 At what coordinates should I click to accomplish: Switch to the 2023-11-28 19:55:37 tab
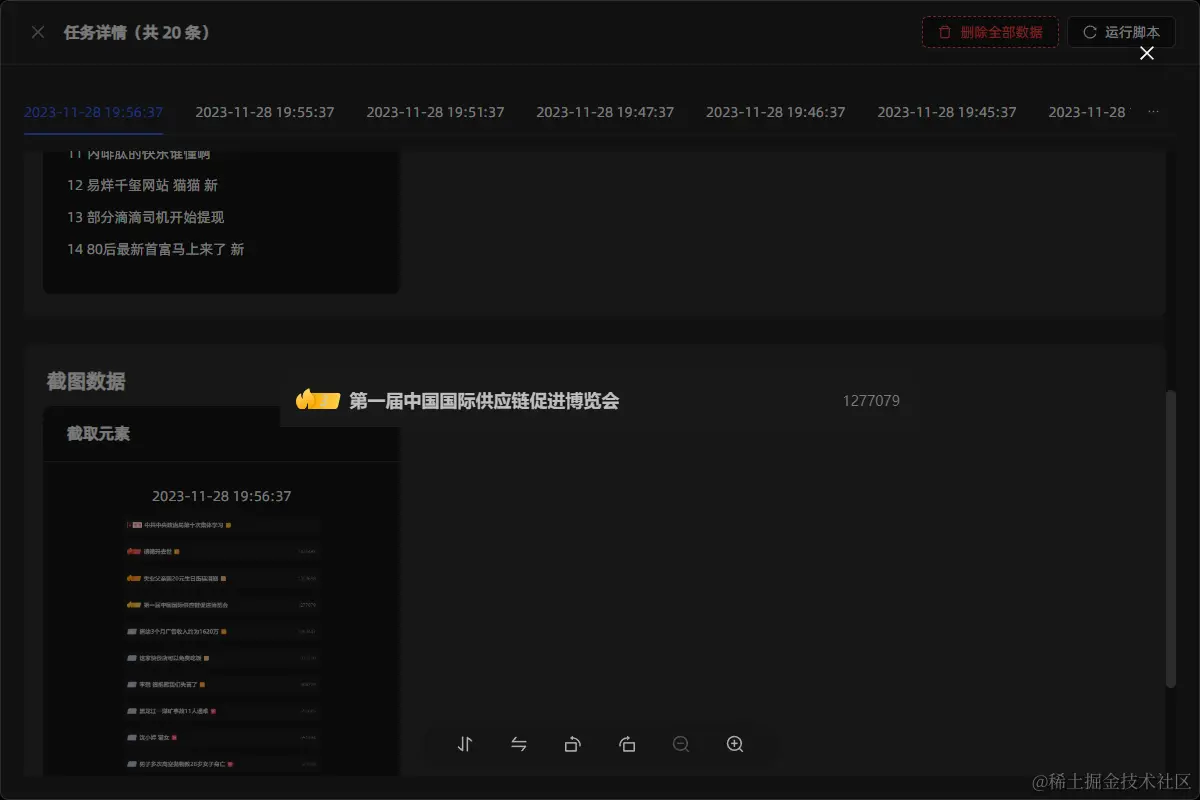coord(265,112)
